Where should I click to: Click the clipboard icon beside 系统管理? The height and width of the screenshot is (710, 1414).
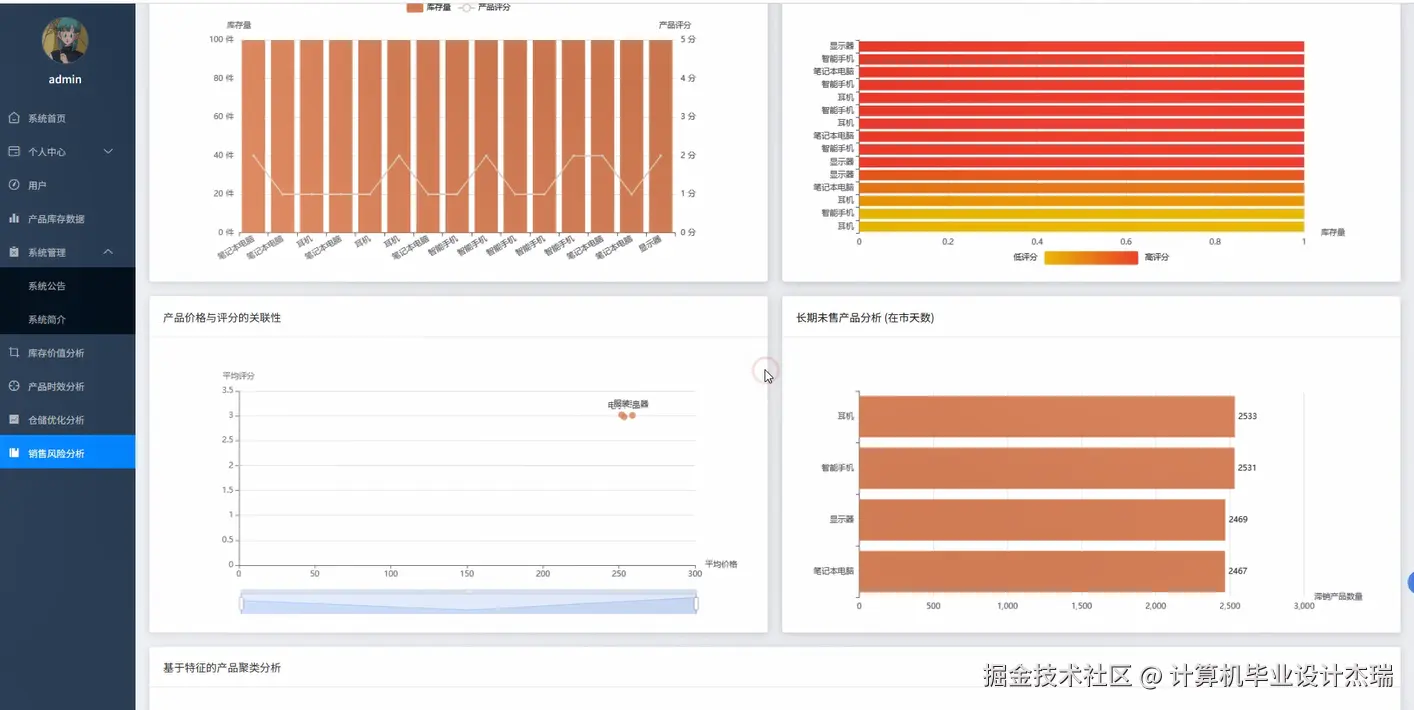pos(14,252)
